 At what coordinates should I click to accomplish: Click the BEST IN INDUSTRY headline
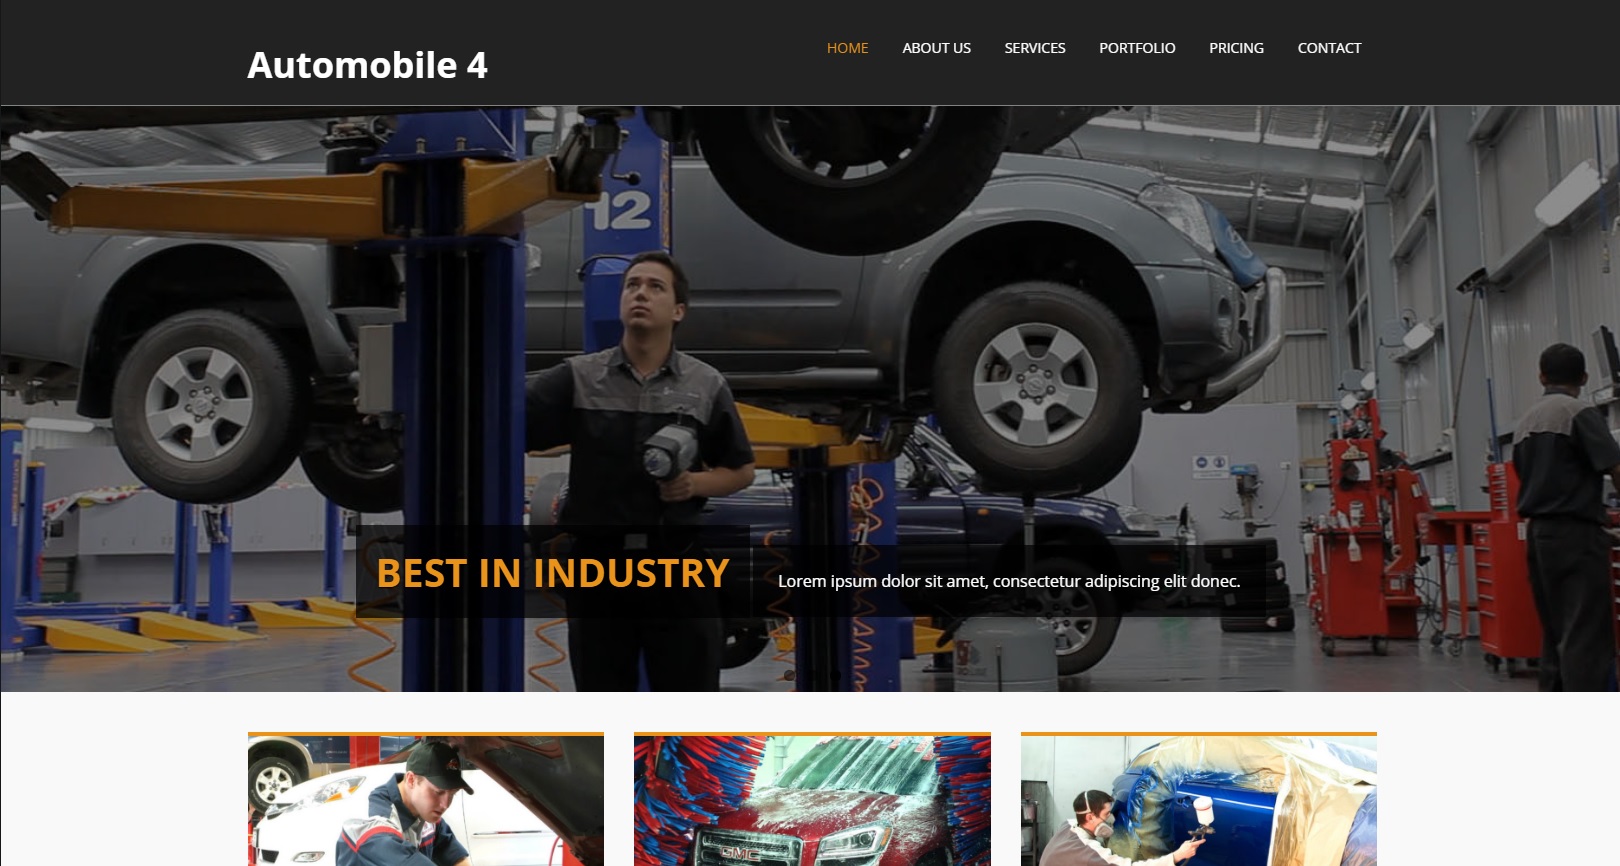pyautogui.click(x=552, y=573)
